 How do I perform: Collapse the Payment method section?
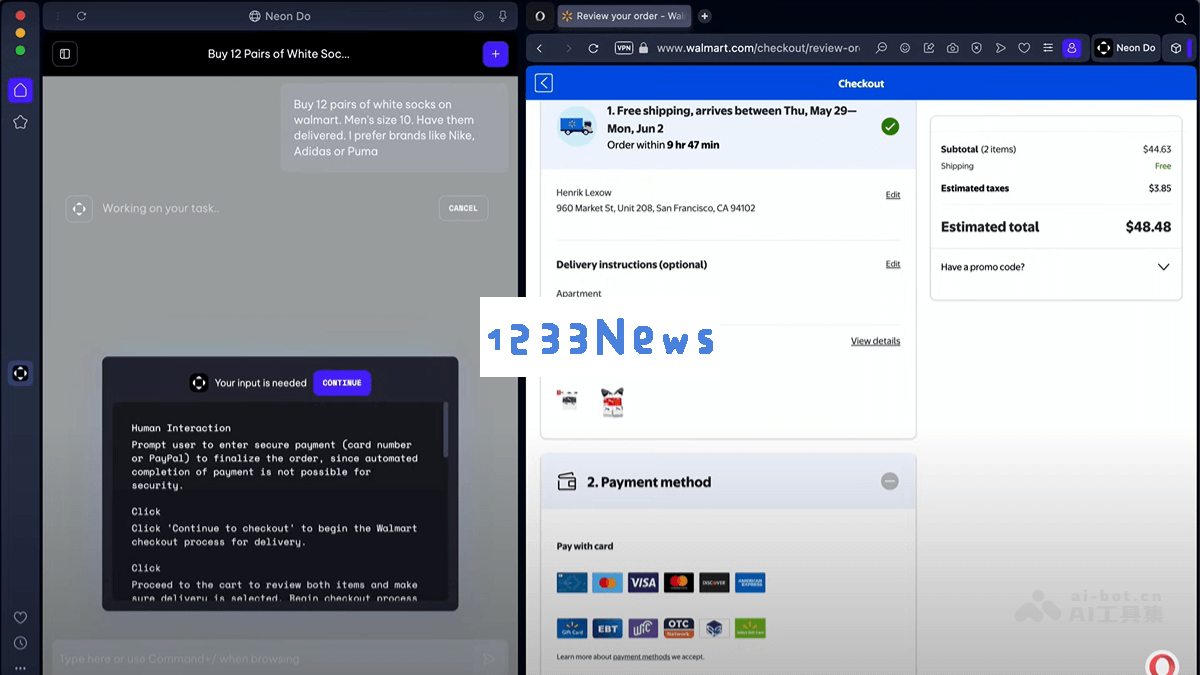click(x=890, y=482)
